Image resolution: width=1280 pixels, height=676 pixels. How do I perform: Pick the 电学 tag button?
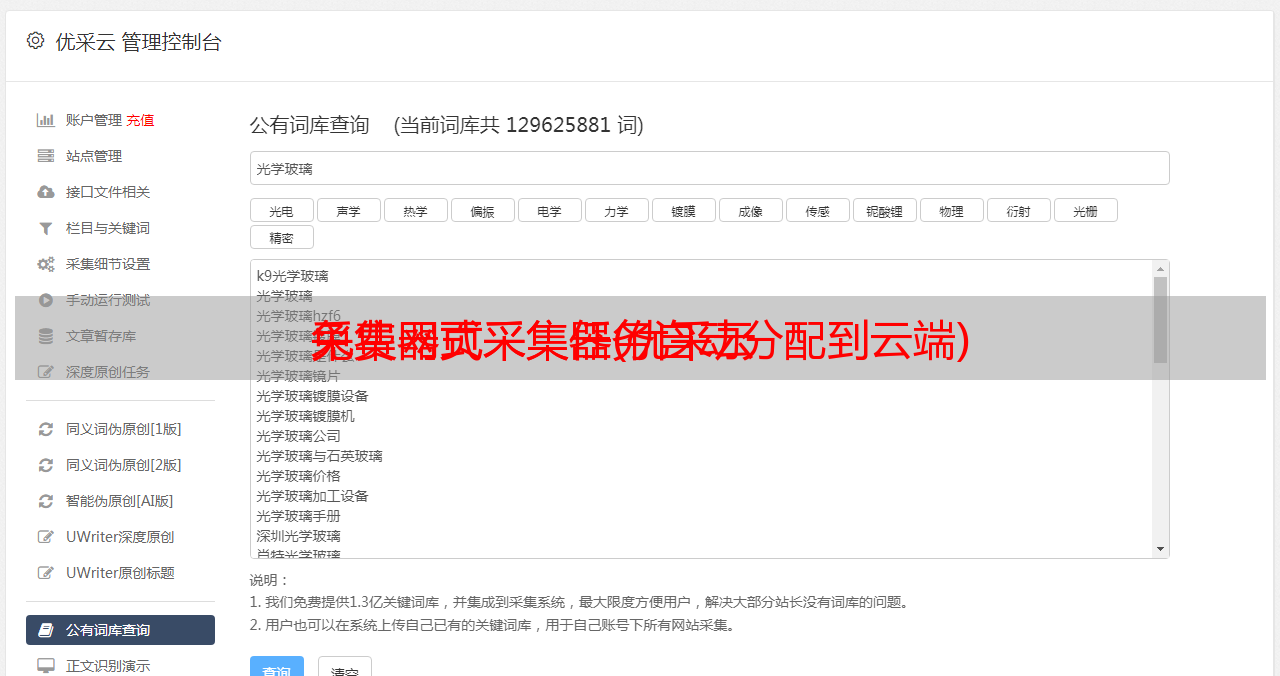click(x=549, y=211)
